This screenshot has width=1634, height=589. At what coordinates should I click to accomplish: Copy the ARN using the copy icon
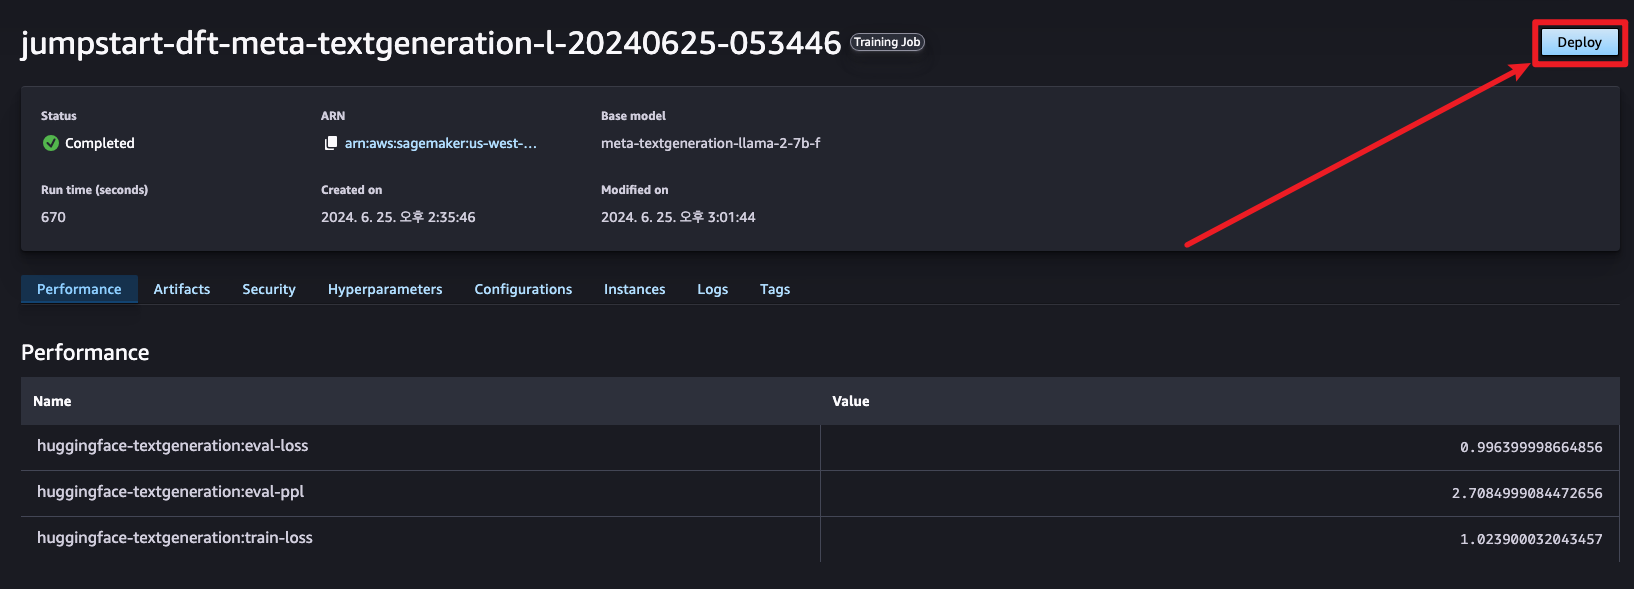(x=331, y=143)
